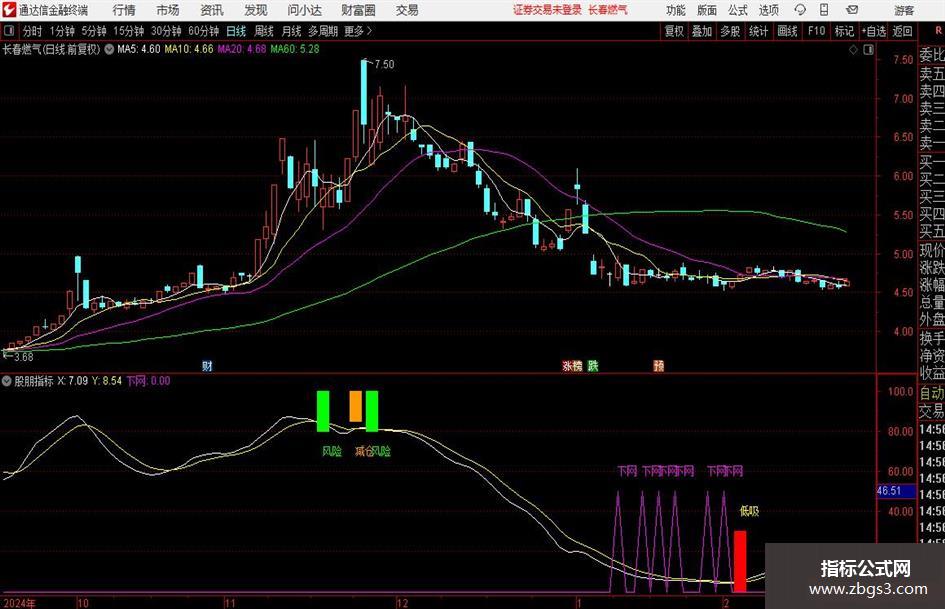Click the 涨 marker below the chart

(x=567, y=366)
